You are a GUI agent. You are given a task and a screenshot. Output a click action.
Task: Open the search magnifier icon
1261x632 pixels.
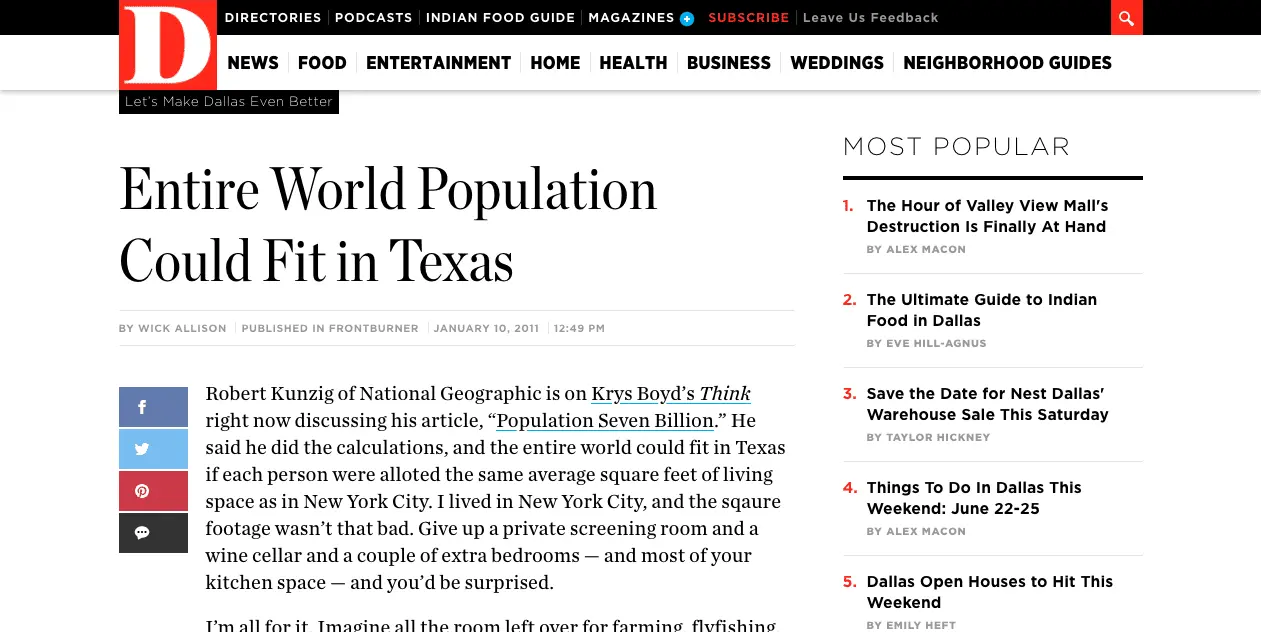pyautogui.click(x=1126, y=18)
